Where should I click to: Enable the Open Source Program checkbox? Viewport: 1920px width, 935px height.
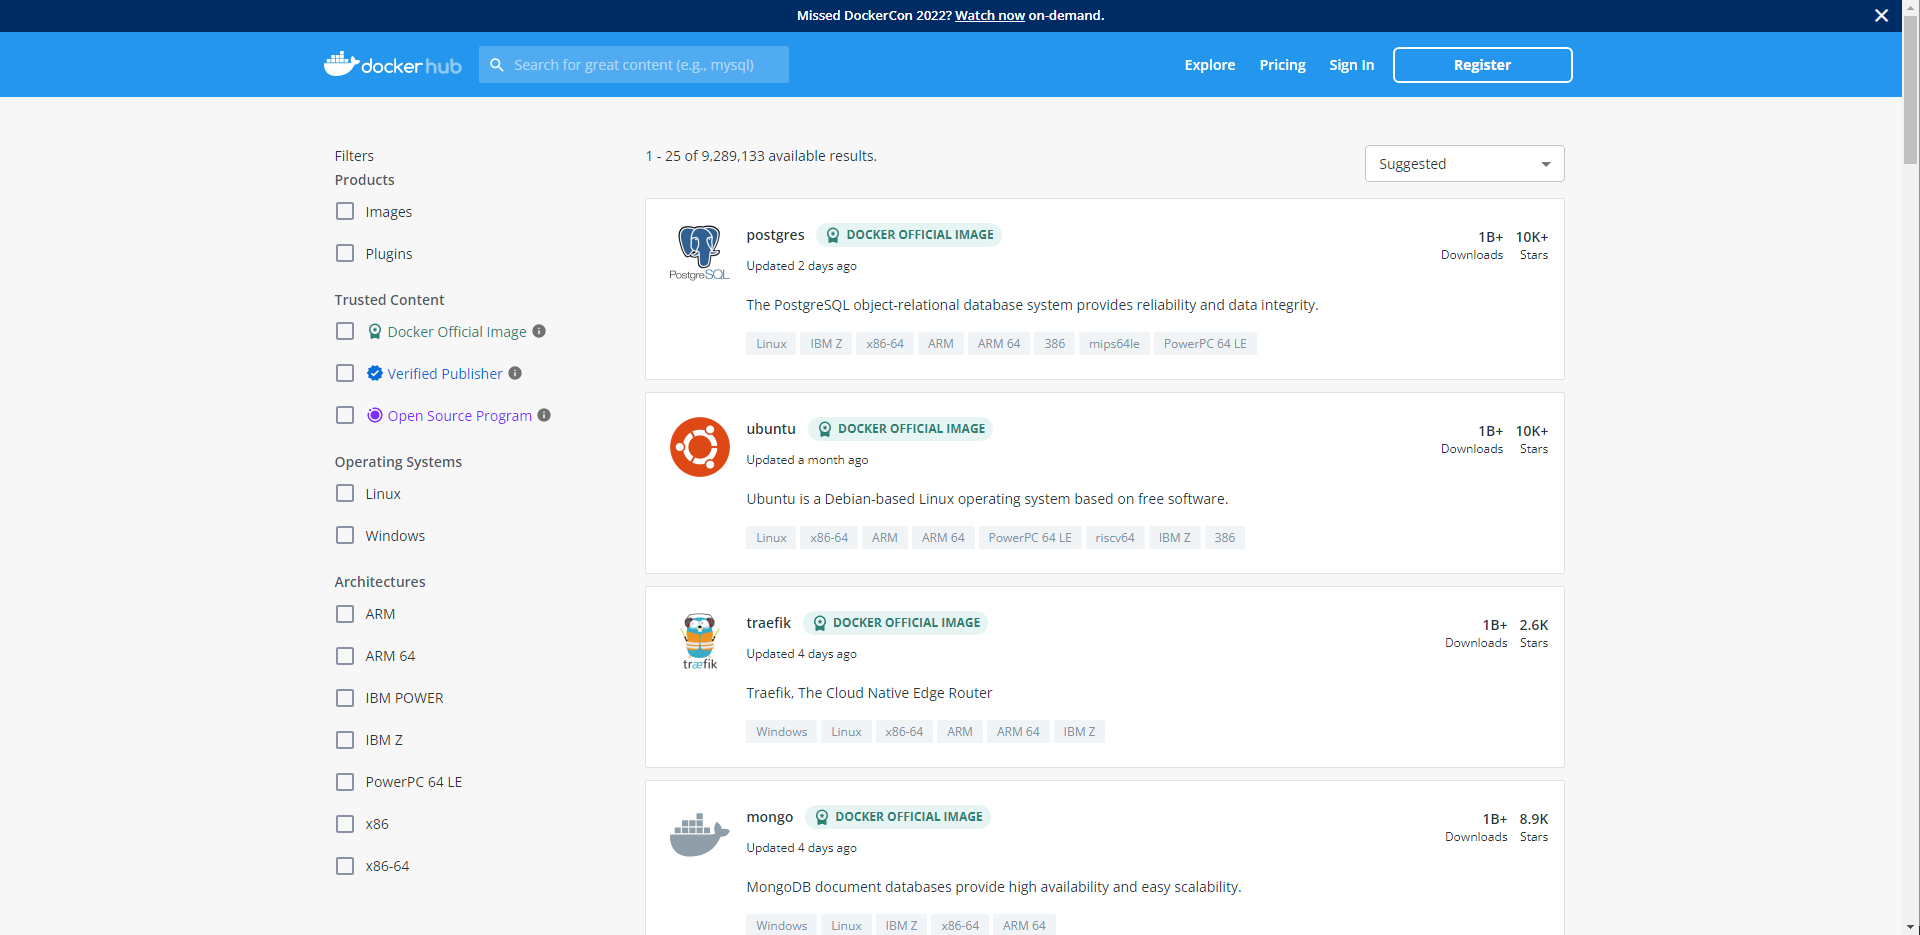click(x=345, y=415)
